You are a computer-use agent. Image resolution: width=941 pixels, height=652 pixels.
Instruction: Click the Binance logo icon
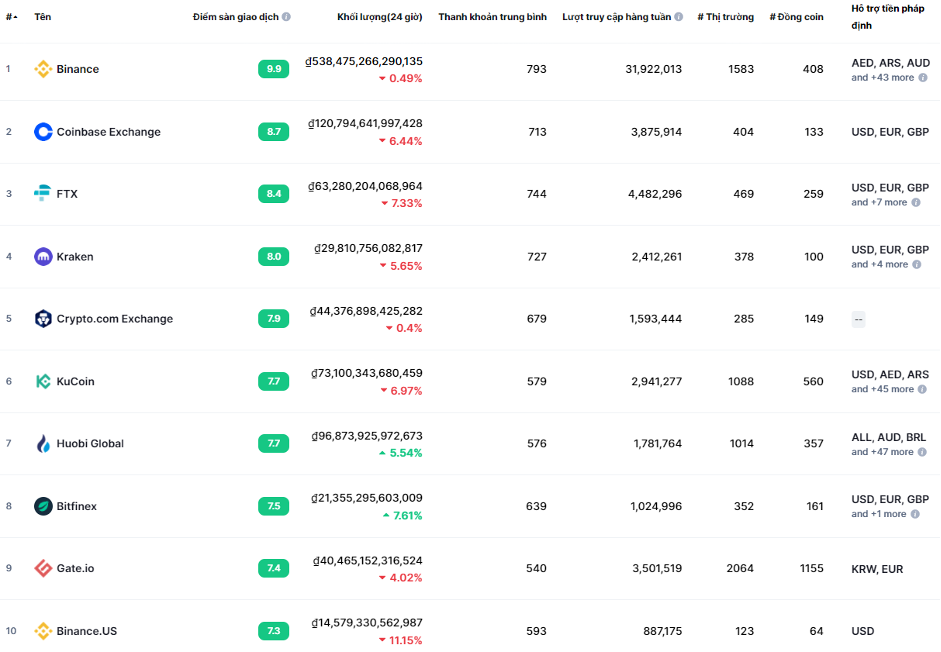pos(43,69)
